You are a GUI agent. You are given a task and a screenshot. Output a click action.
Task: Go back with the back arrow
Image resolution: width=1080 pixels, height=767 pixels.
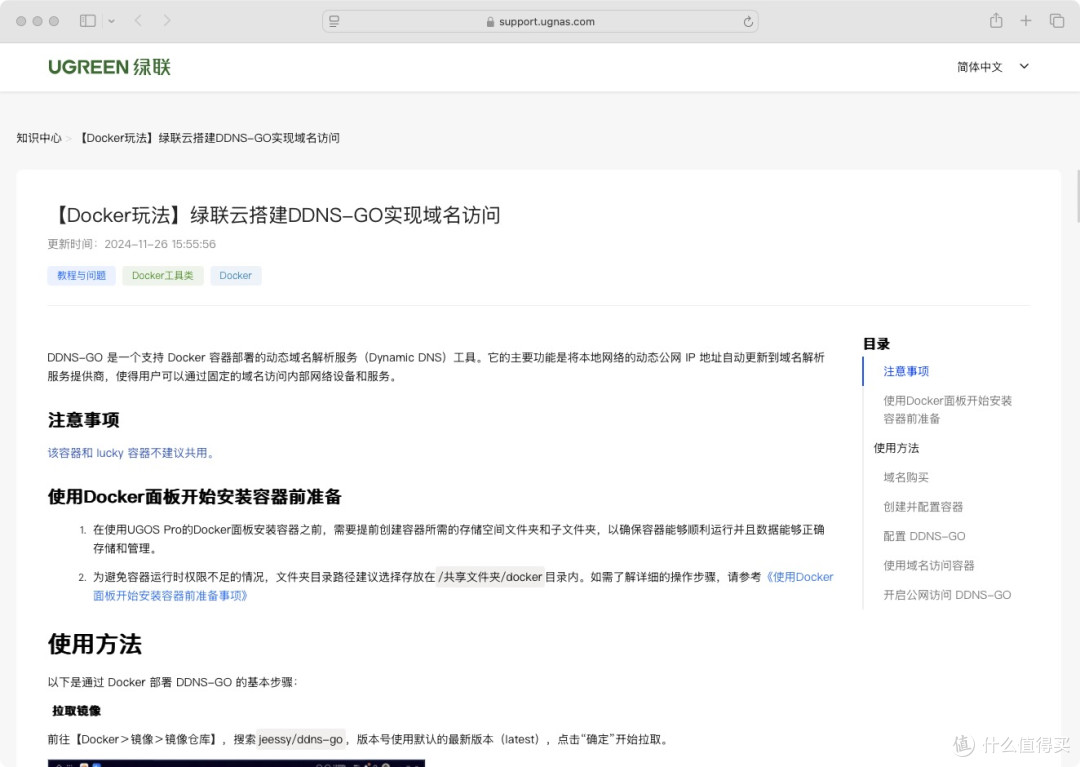[138, 21]
